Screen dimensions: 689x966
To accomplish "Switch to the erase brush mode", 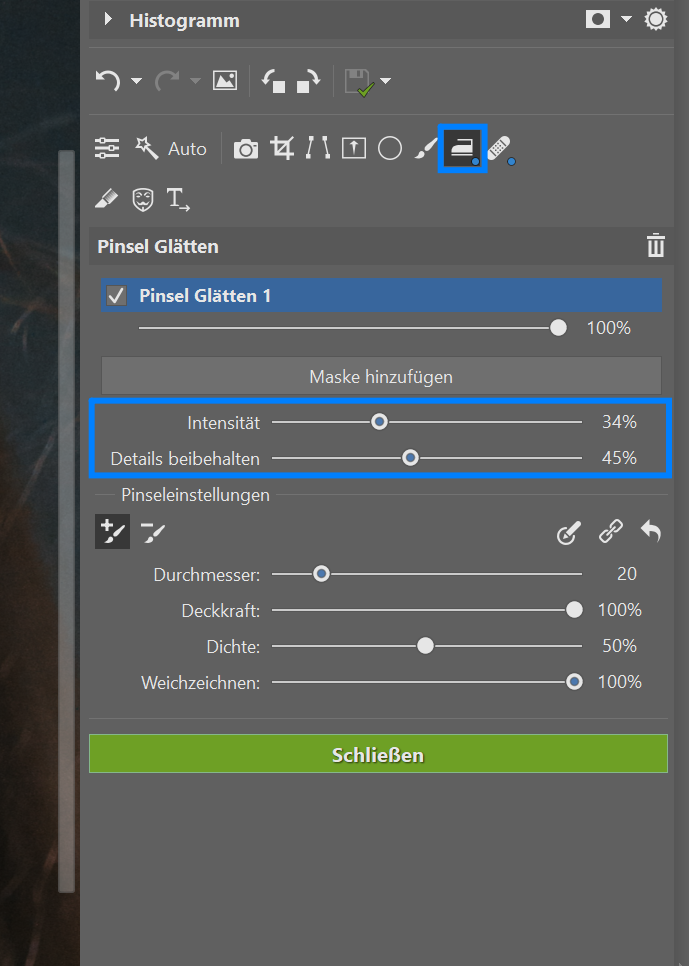I will [x=152, y=531].
